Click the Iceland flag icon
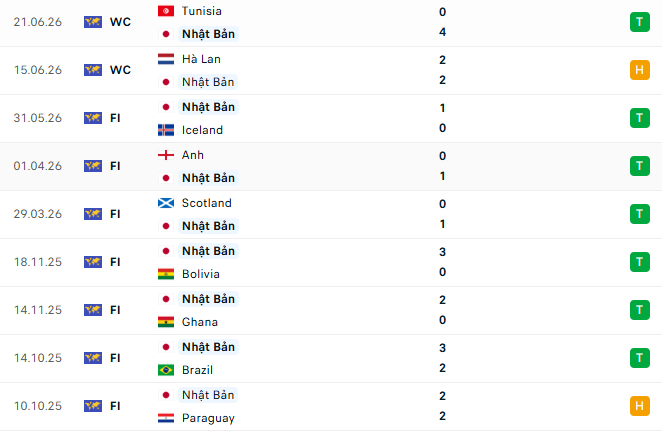 pos(166,130)
